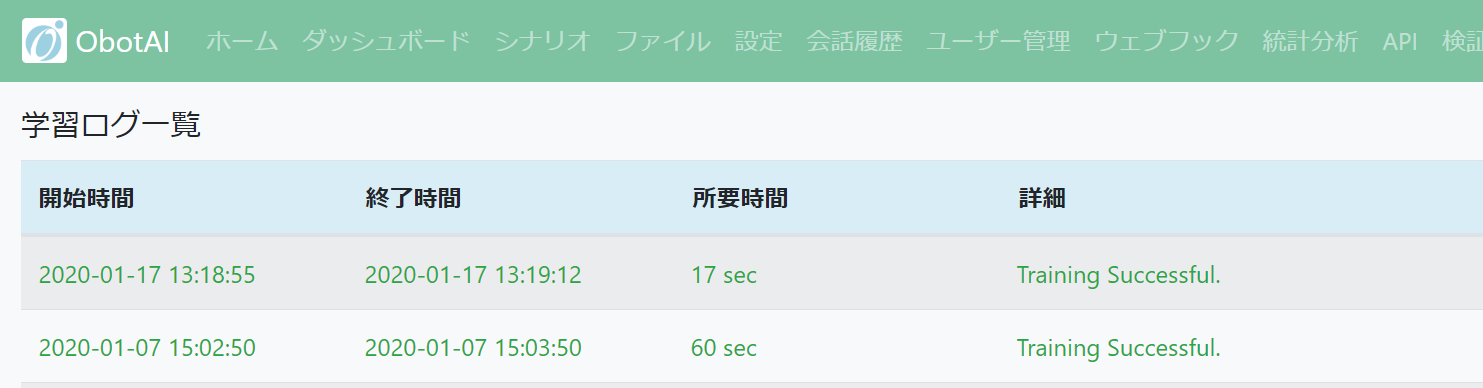Select the log row starting 2020-01-17 13:18:55

752,274
